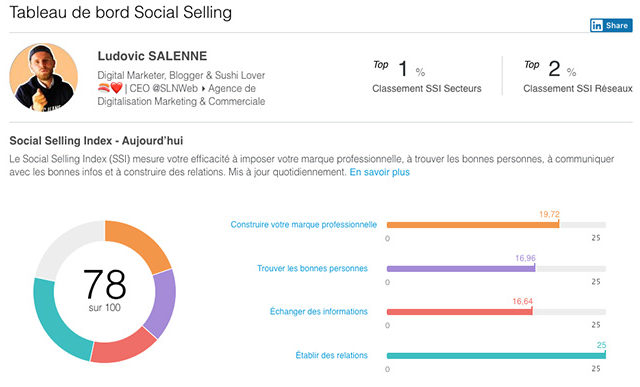Click the 78 sur 100 score
This screenshot has width=640, height=387.
tap(104, 290)
